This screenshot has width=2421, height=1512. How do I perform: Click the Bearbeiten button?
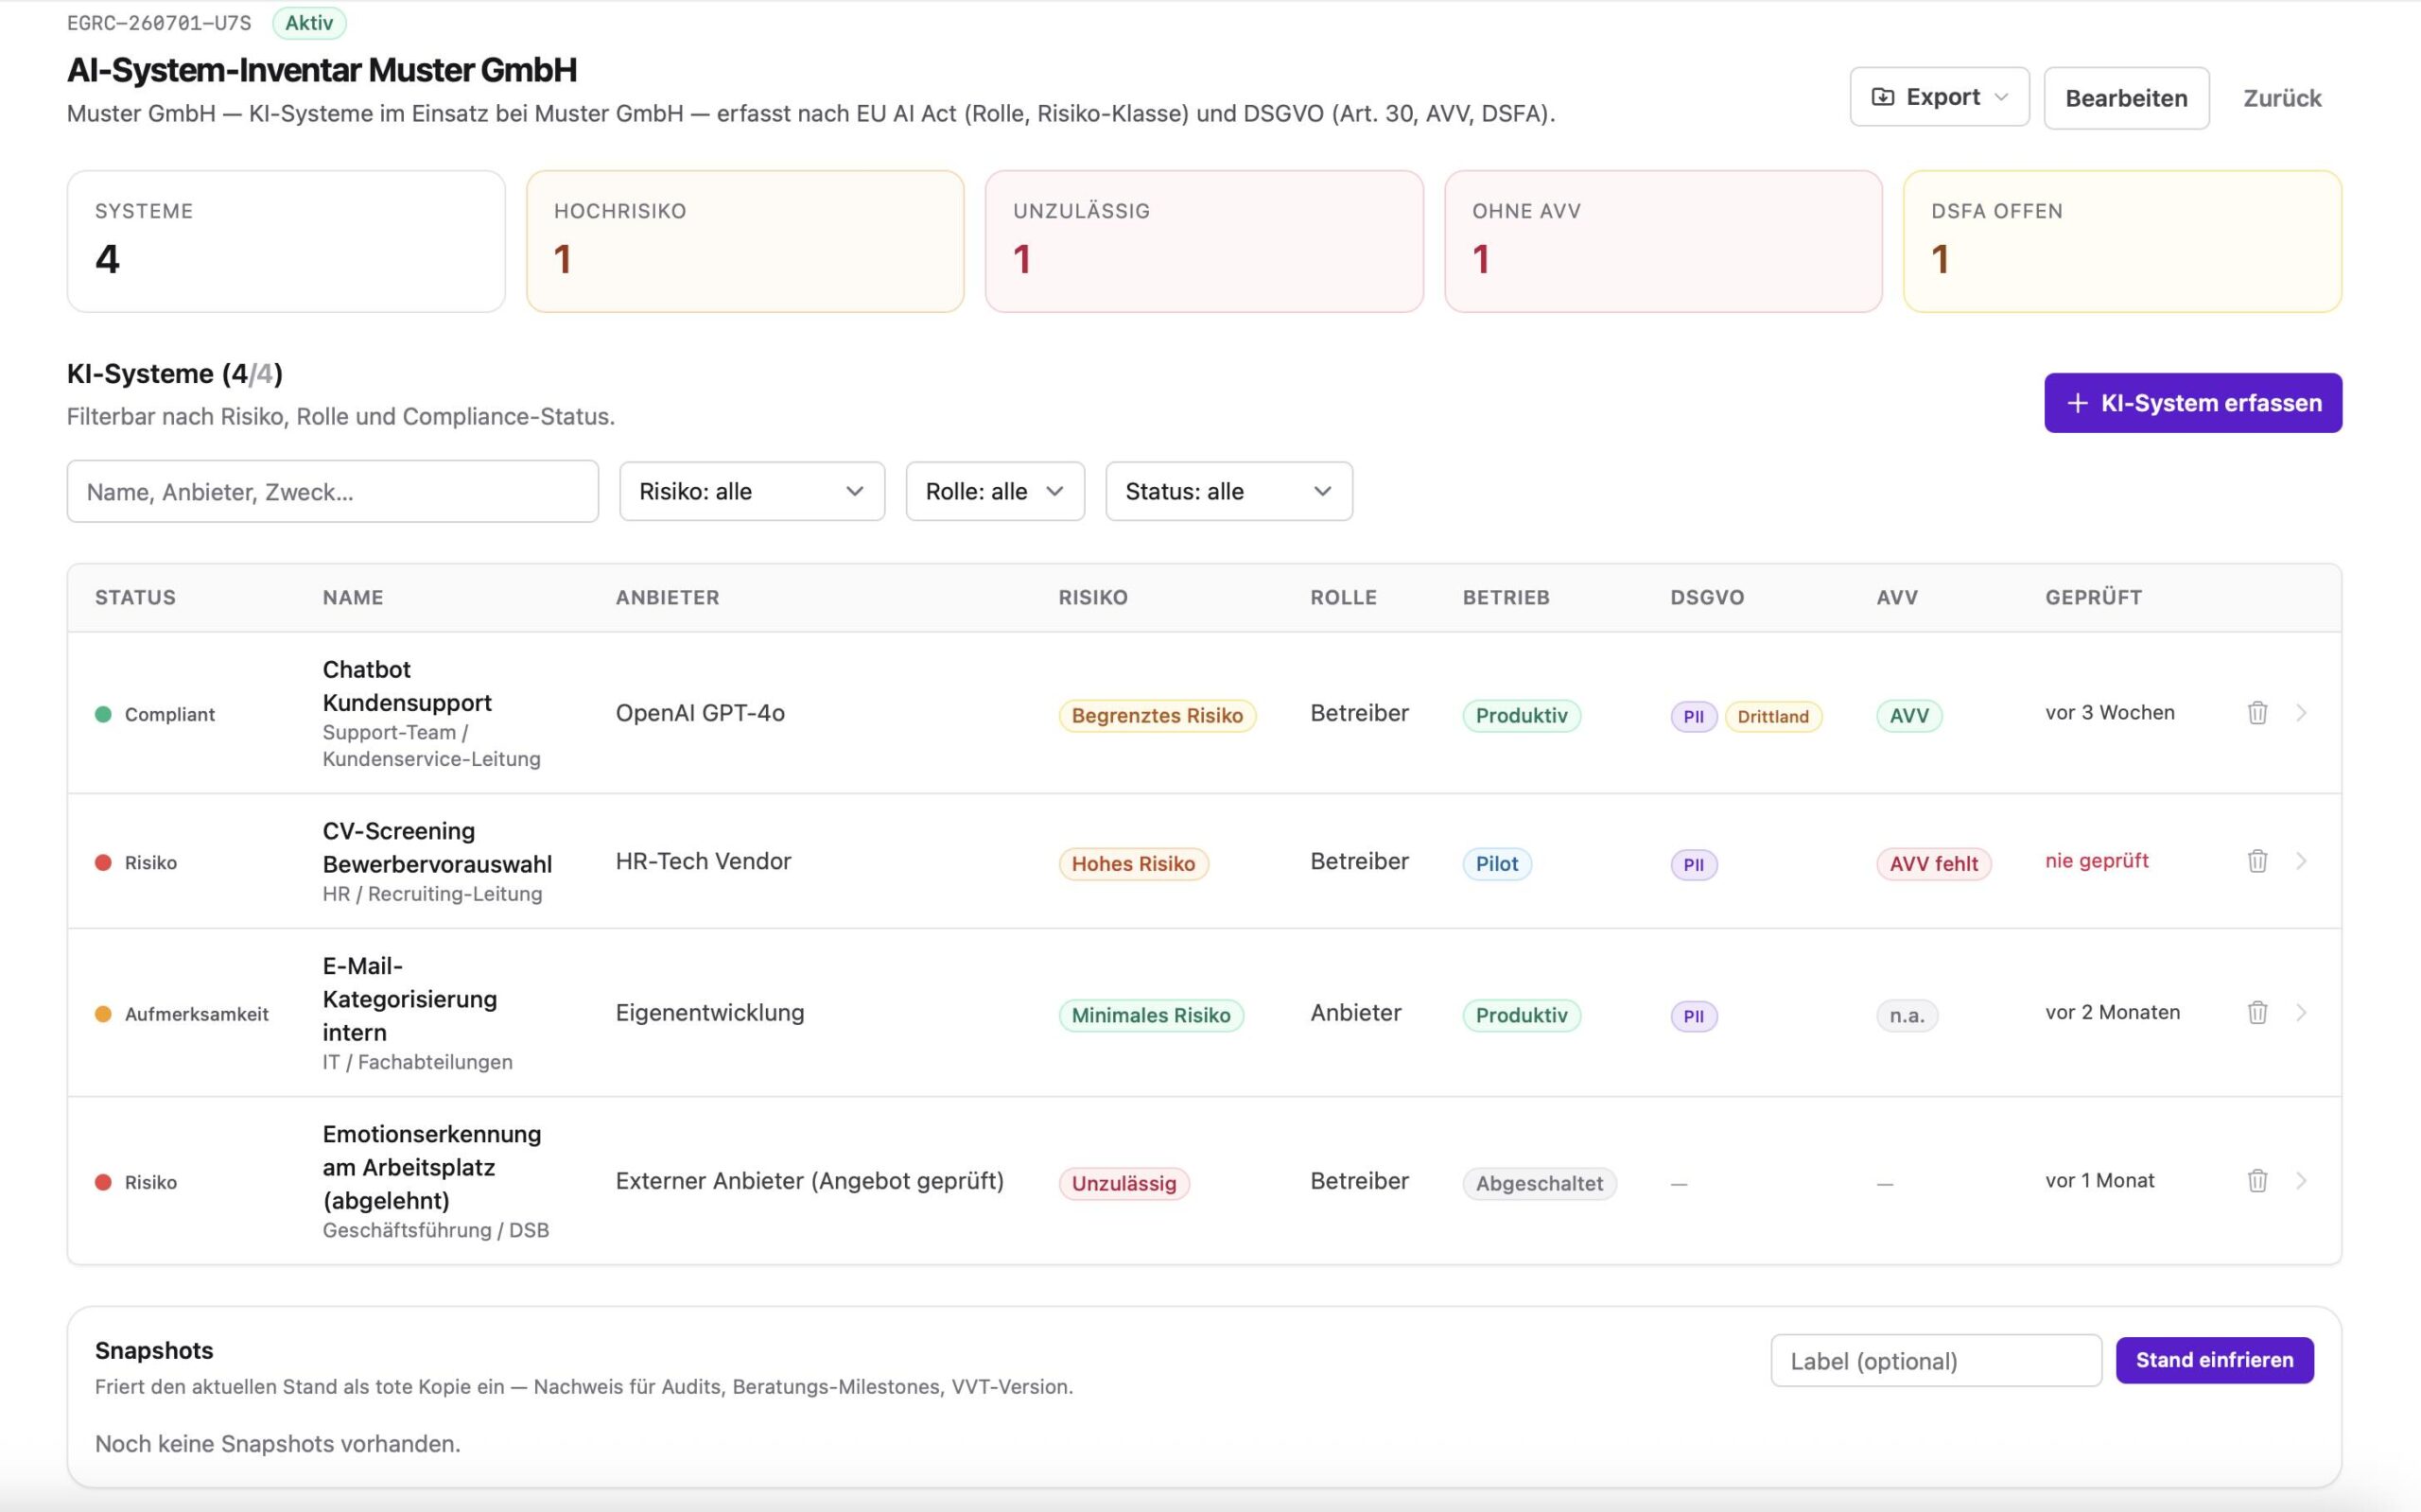pos(2126,98)
